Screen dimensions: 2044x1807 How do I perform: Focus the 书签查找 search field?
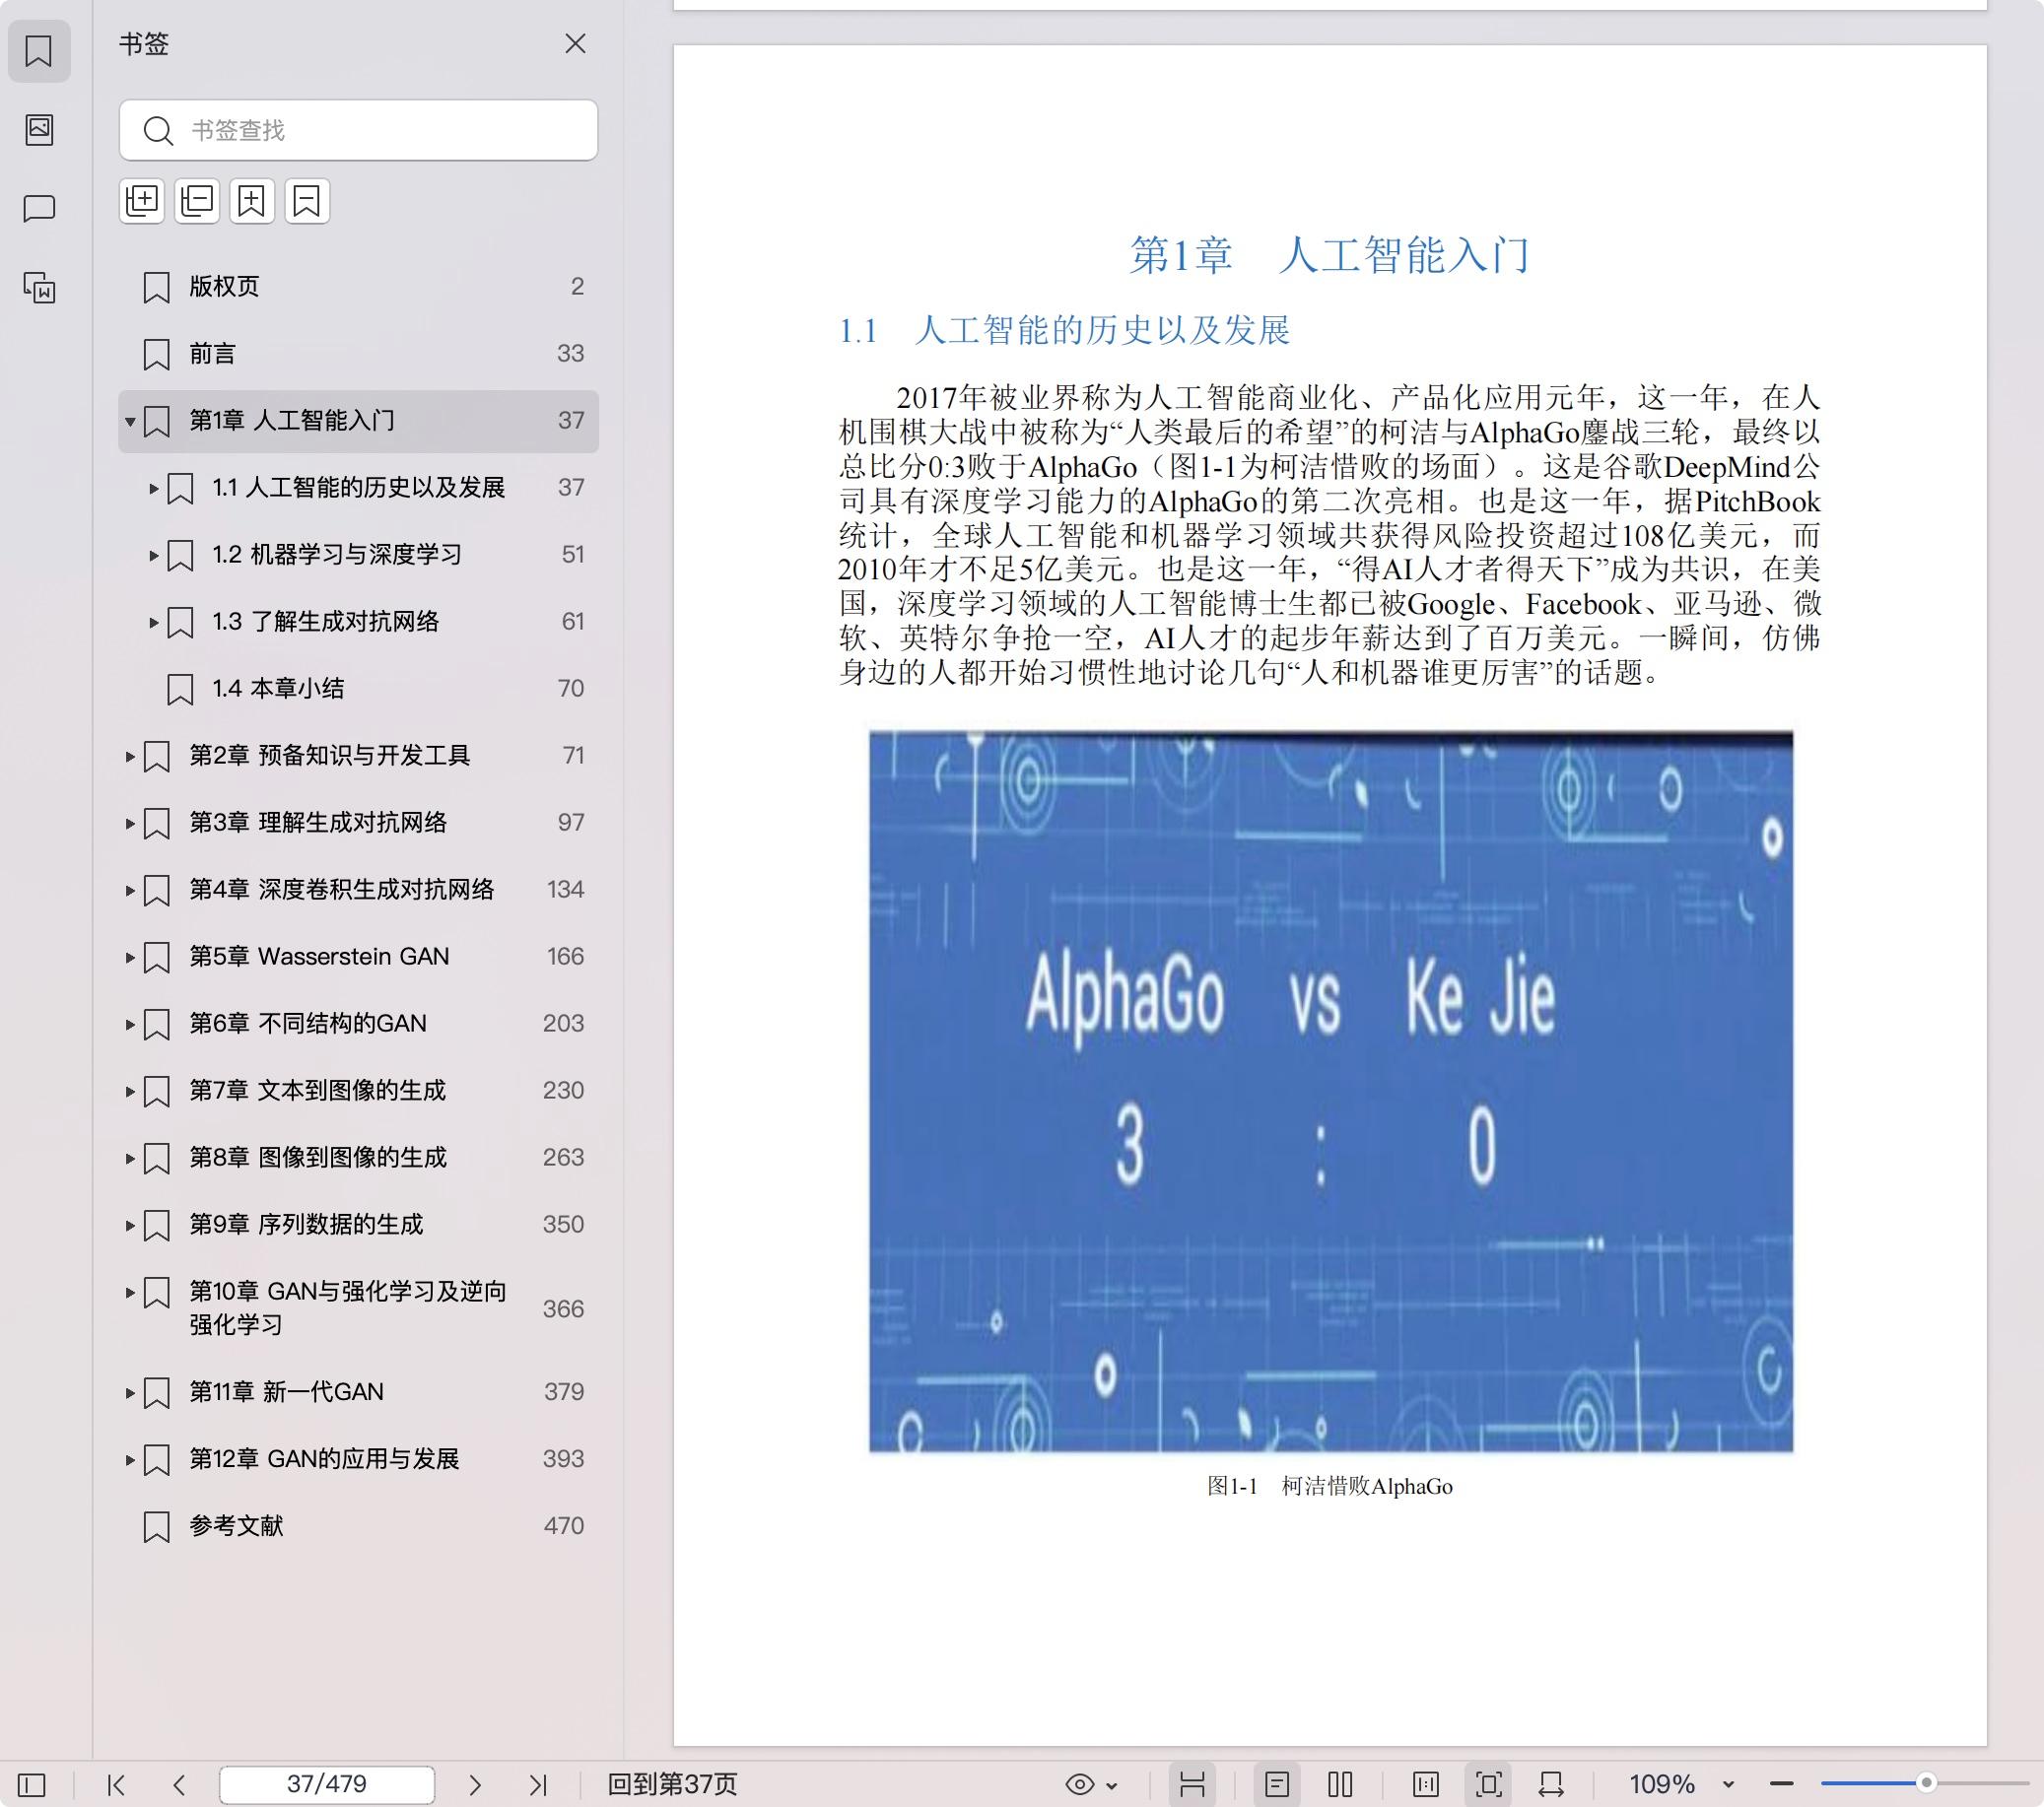tap(358, 130)
